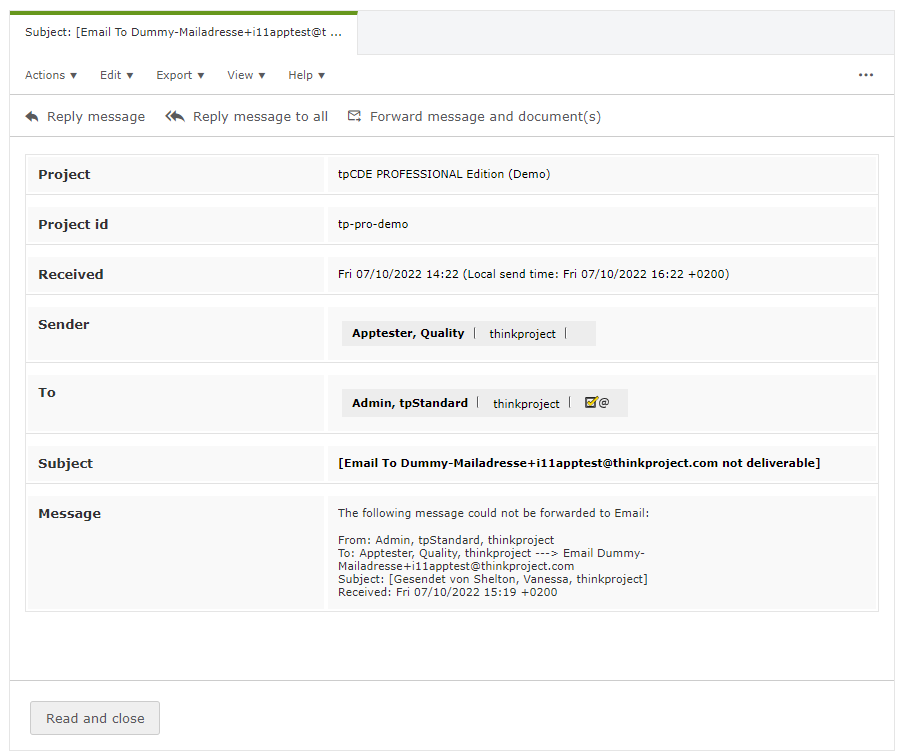Open the Edit dropdown menu
The height and width of the screenshot is (751, 907).
117,75
